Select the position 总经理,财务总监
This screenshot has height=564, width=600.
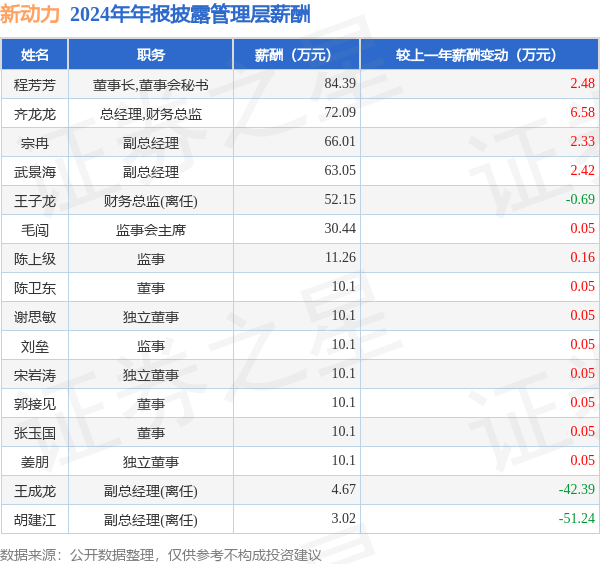(x=151, y=114)
